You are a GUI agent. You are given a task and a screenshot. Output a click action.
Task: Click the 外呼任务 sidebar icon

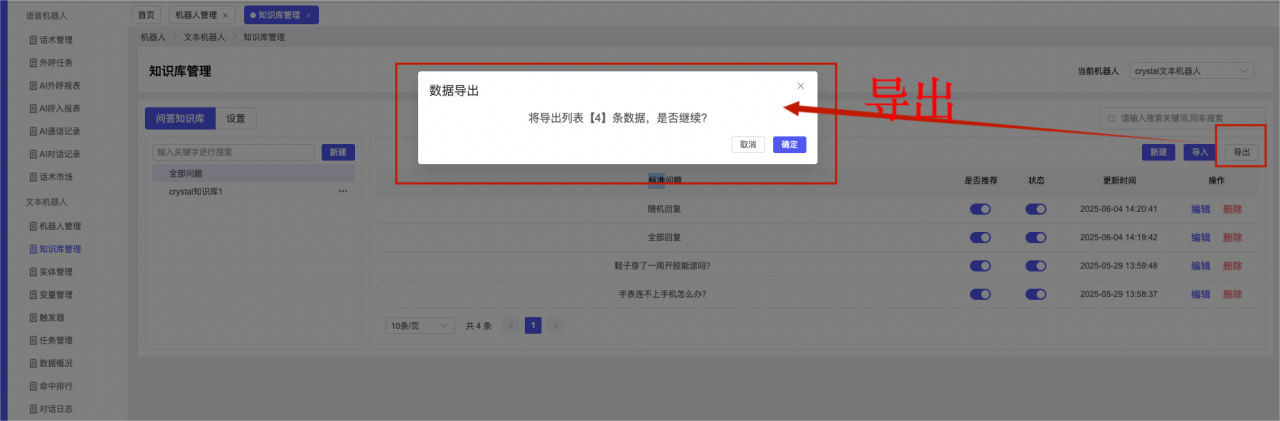click(33, 63)
